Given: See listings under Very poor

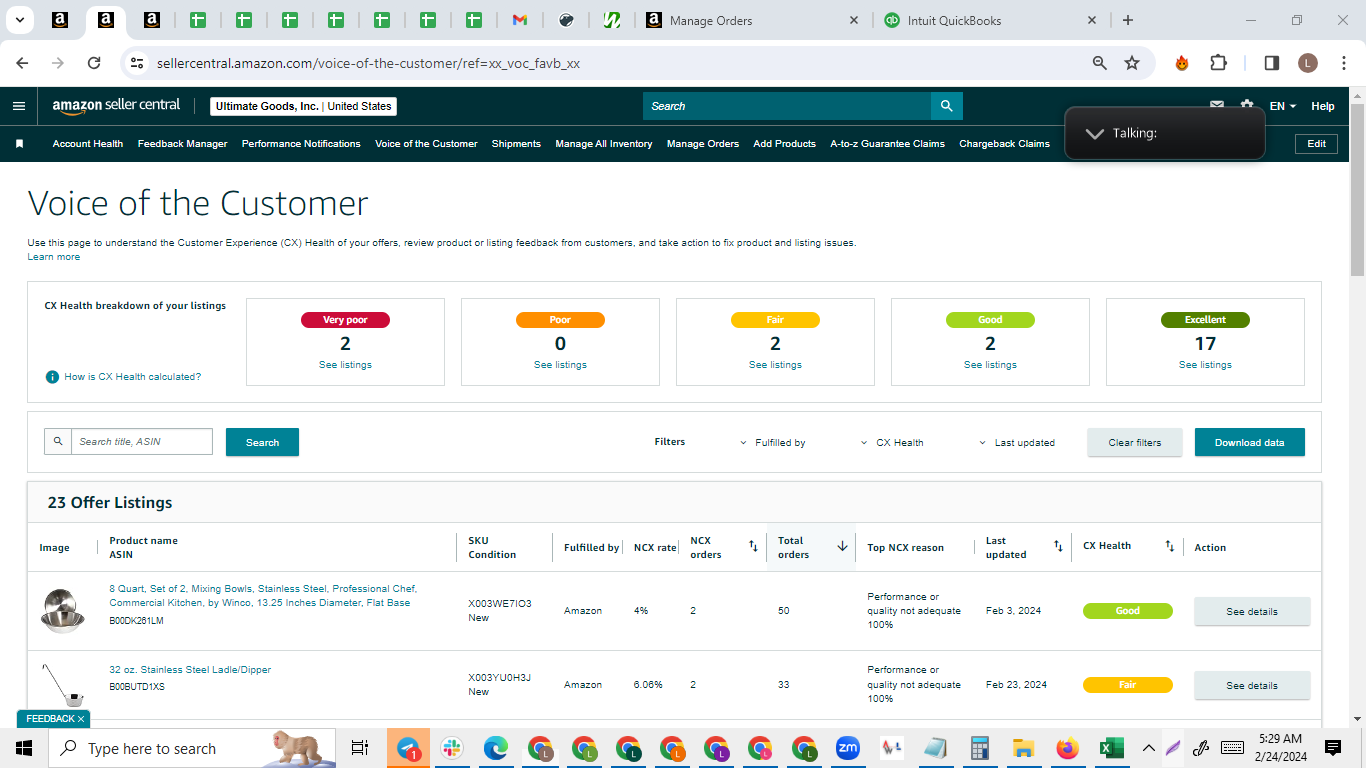Looking at the screenshot, I should [x=345, y=365].
